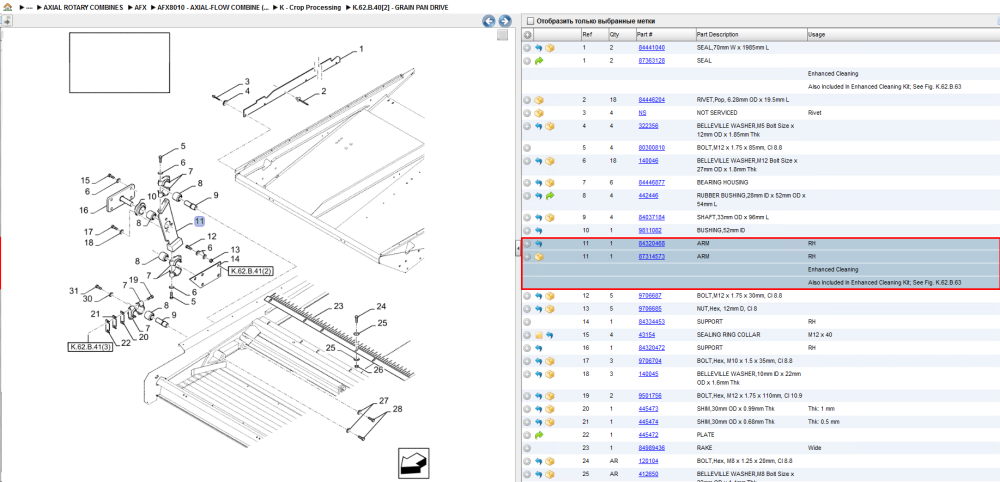Click the small square icon in the diagram's top-right corner

click(503, 34)
